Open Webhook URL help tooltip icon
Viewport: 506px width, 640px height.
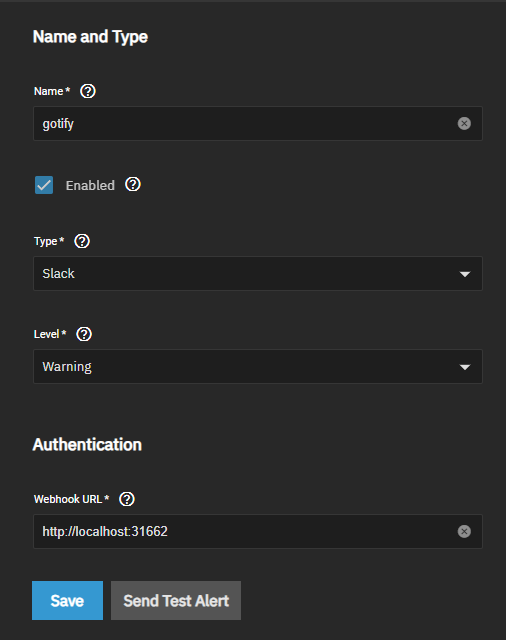[127, 499]
